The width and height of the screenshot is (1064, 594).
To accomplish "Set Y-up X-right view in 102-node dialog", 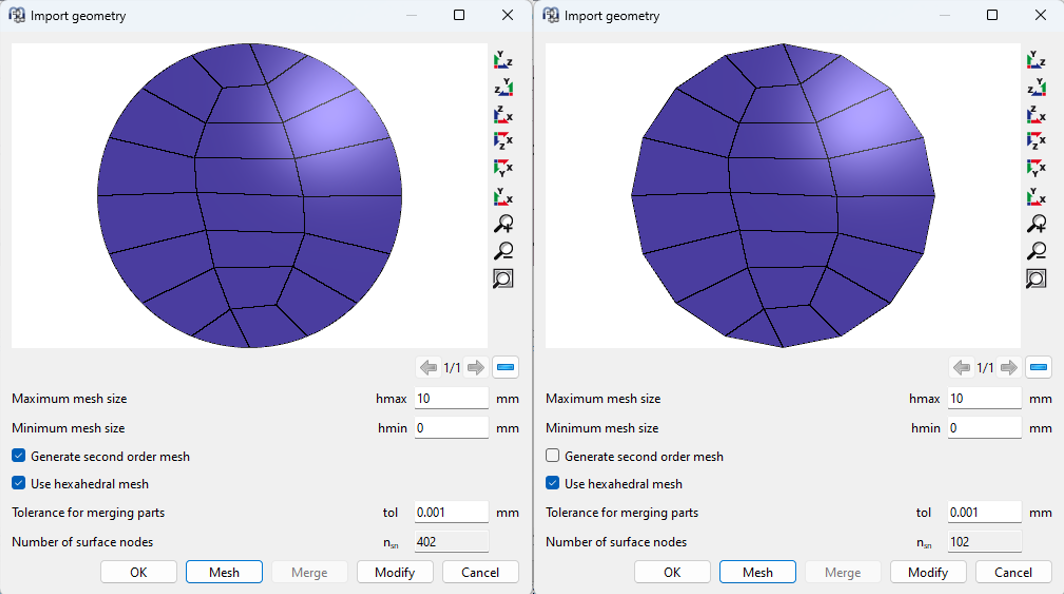I will point(1036,196).
